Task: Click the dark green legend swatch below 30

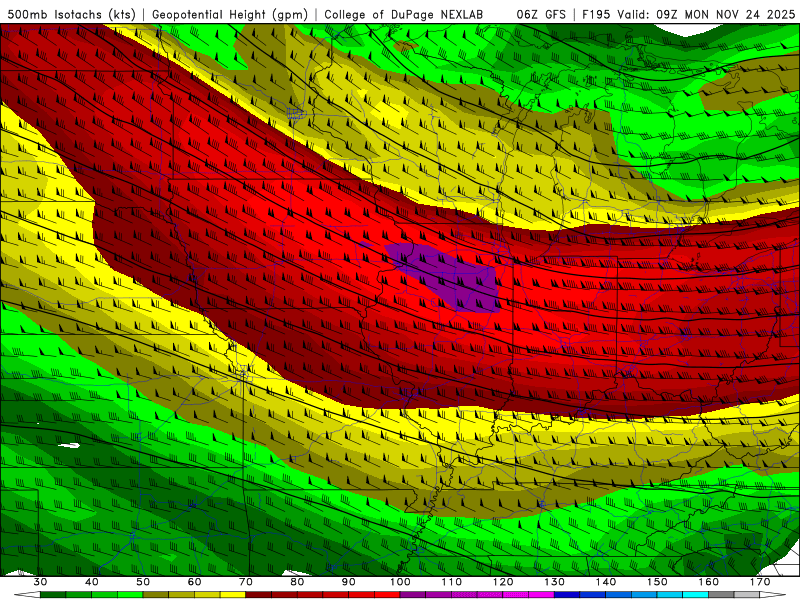Action: (53, 595)
